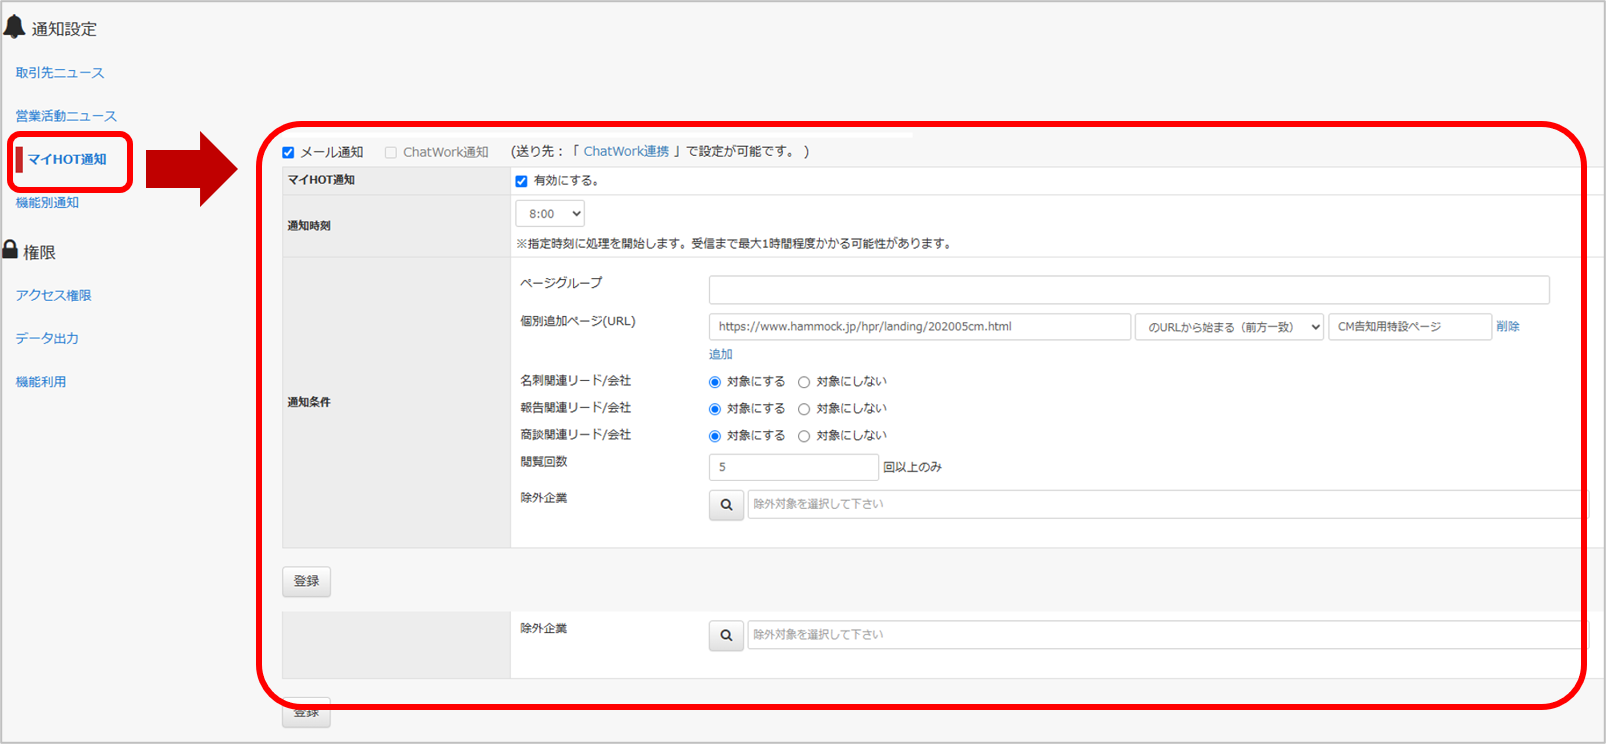Click the 権限 heading text
1606x744 pixels.
tap(40, 253)
